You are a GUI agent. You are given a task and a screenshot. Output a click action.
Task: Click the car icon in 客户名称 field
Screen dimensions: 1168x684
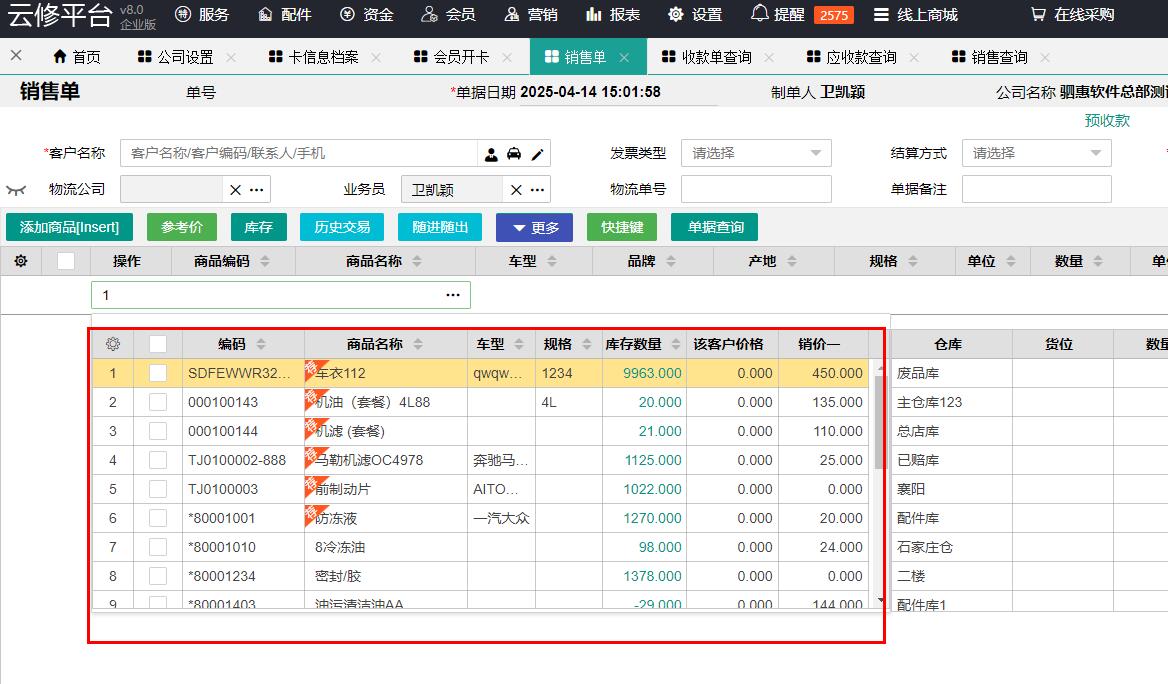click(x=514, y=154)
